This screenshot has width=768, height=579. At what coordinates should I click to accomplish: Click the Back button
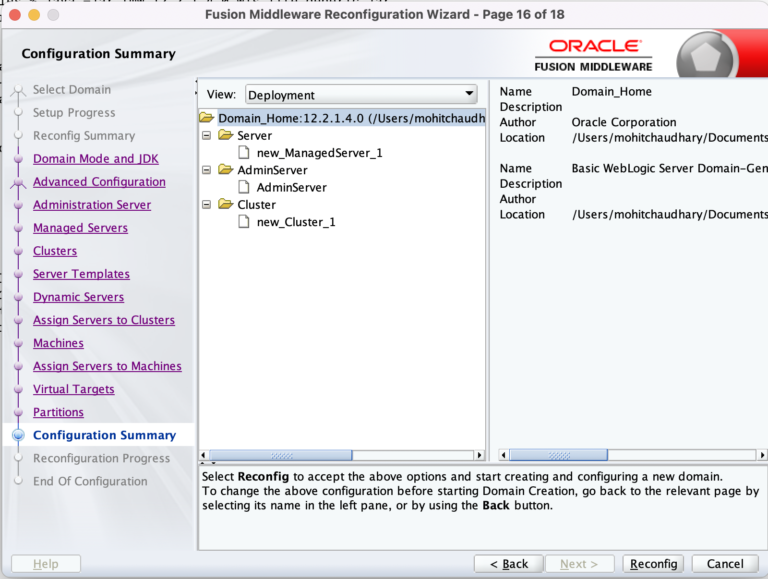click(508, 564)
